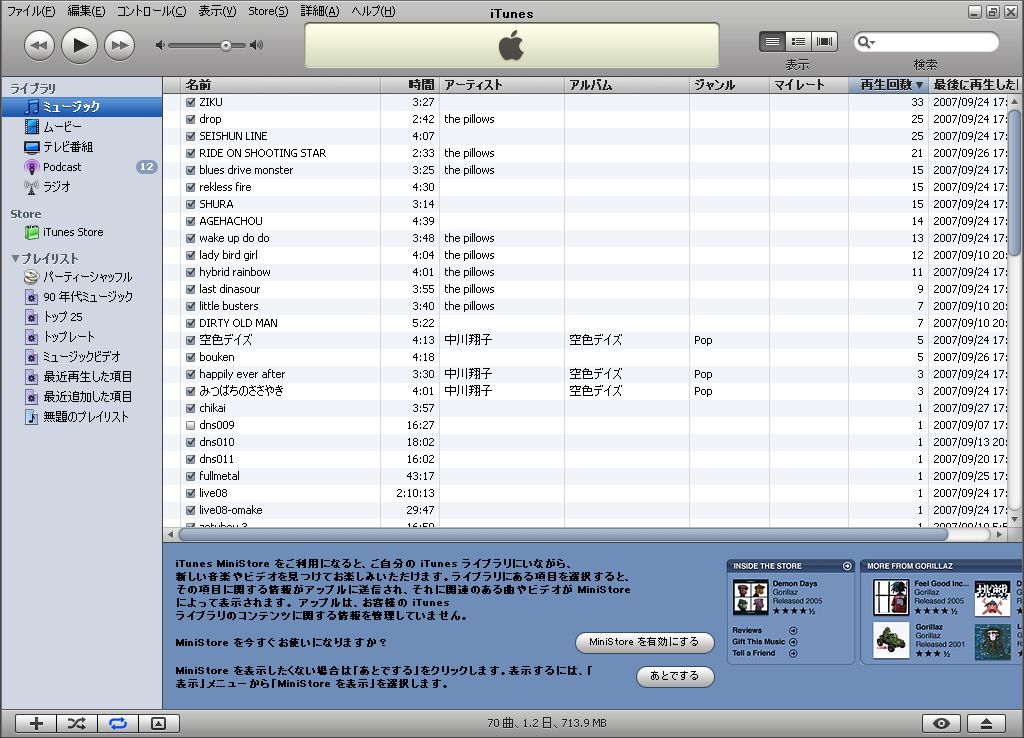Open the テレビ番組 library
This screenshot has height=738, width=1024.
click(82, 147)
